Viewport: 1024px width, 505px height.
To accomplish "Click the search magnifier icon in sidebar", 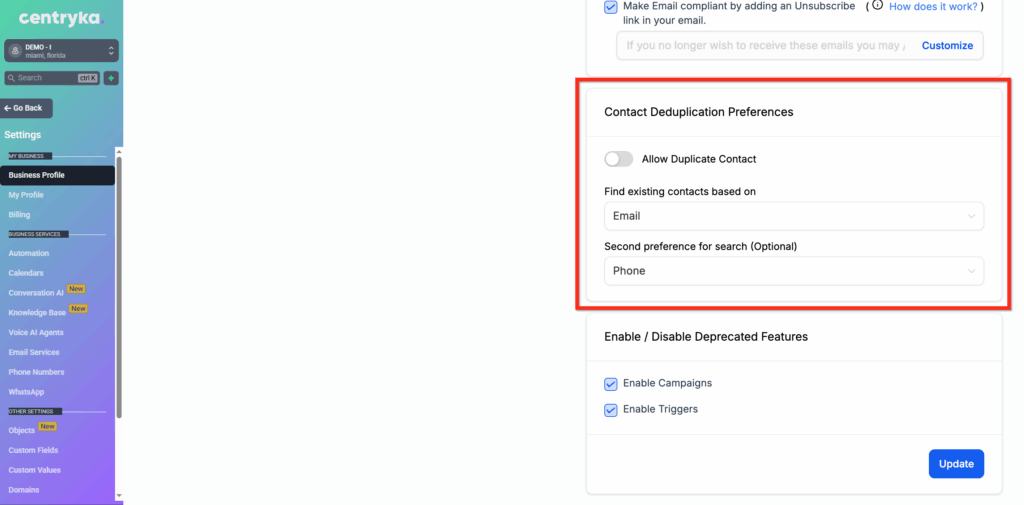I will [x=11, y=78].
